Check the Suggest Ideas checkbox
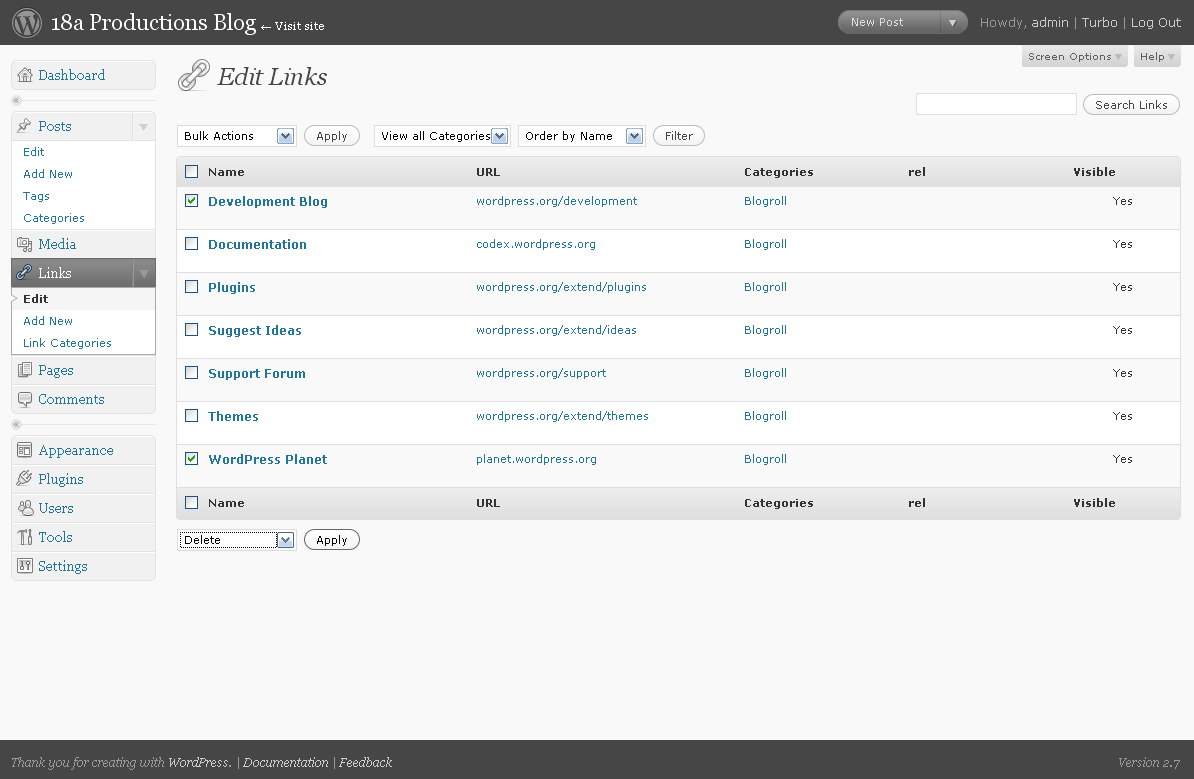This screenshot has height=779, width=1194. (x=192, y=330)
